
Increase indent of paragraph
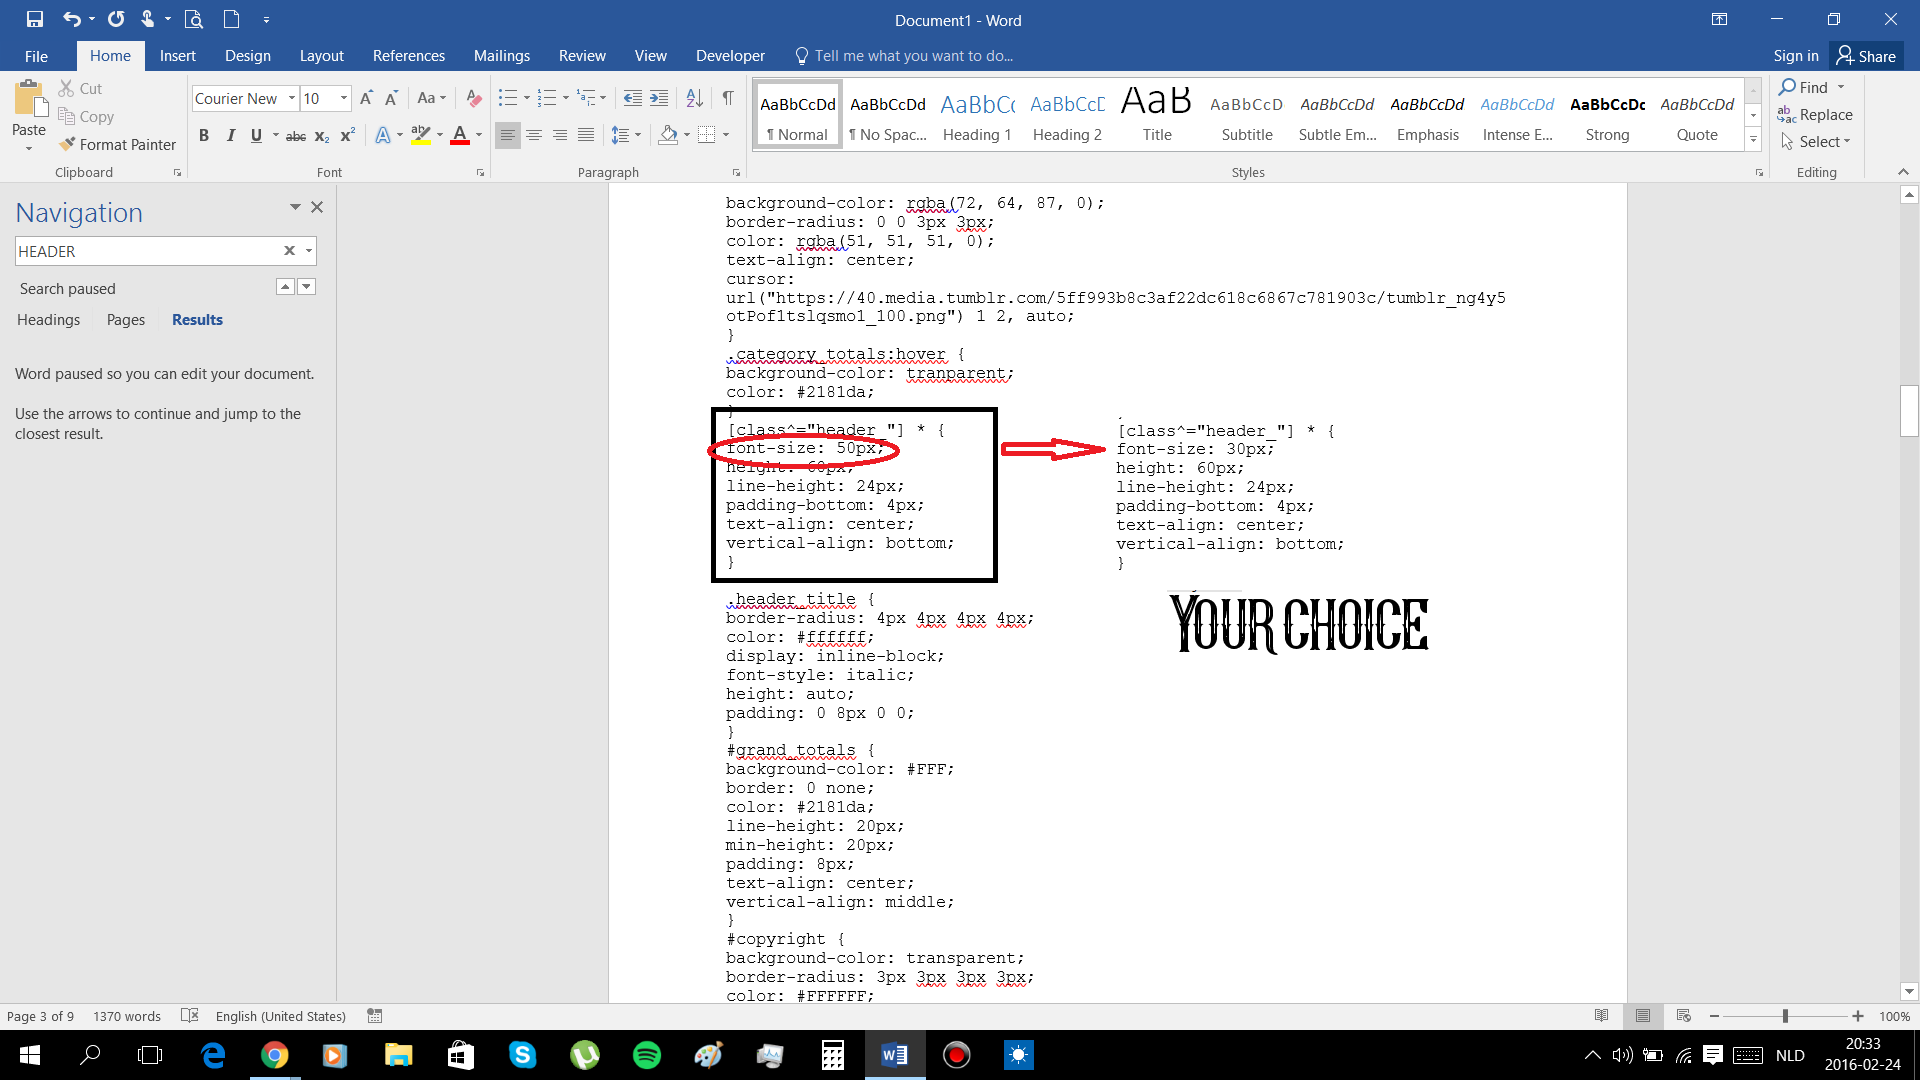(659, 98)
